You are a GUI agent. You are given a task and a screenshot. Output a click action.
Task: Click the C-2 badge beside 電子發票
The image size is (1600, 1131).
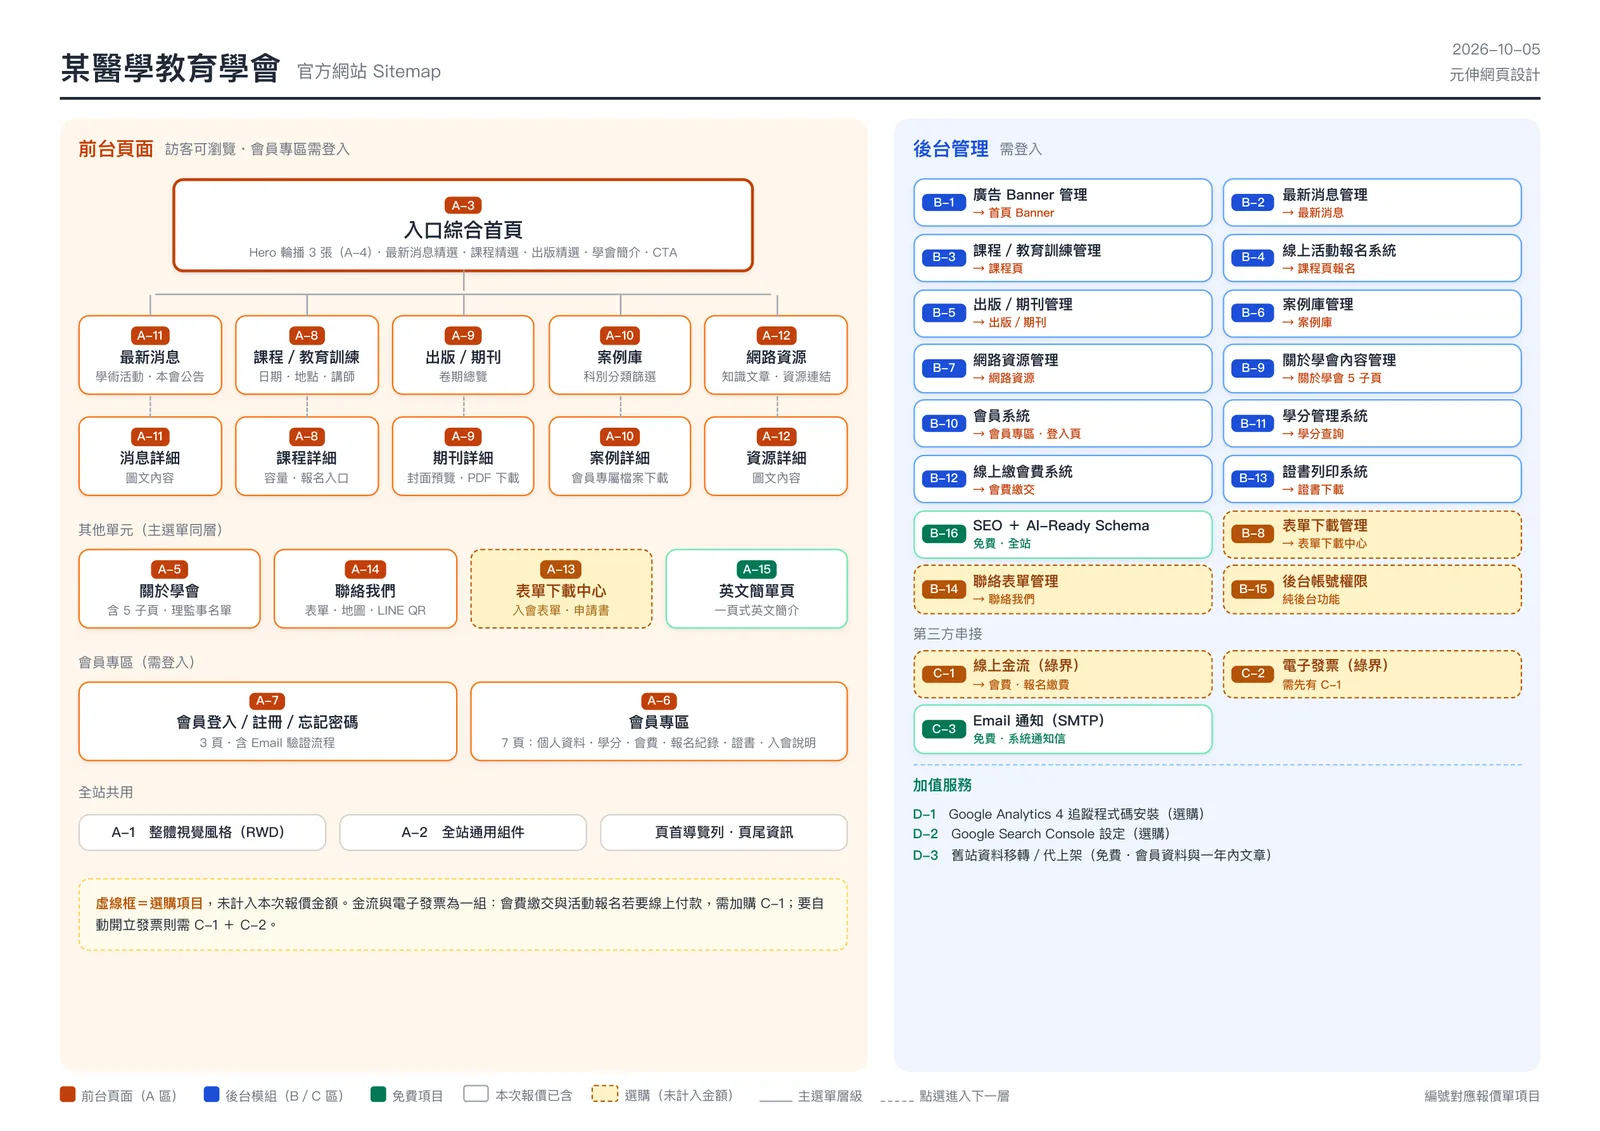click(x=1253, y=673)
